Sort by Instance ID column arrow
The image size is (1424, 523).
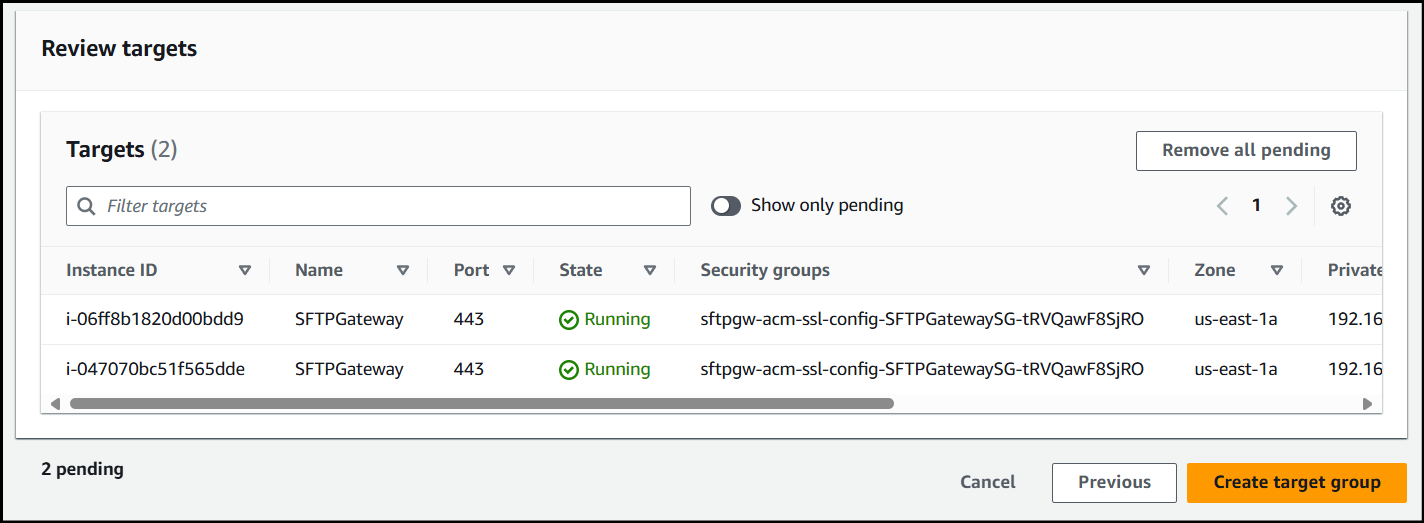[x=245, y=270]
